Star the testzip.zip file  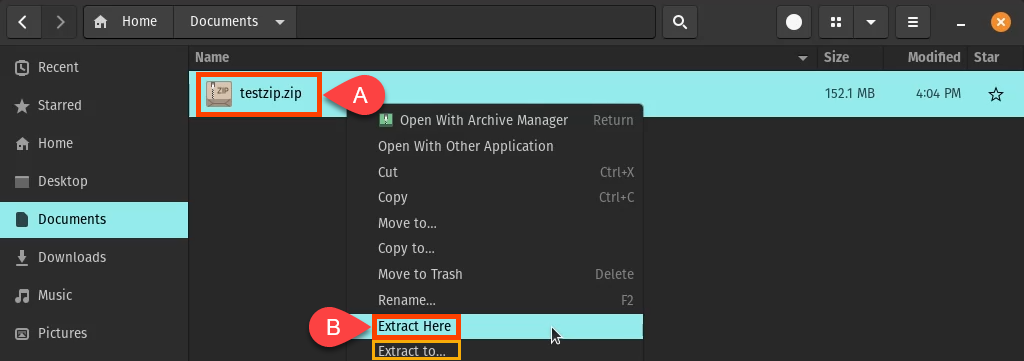tap(995, 95)
